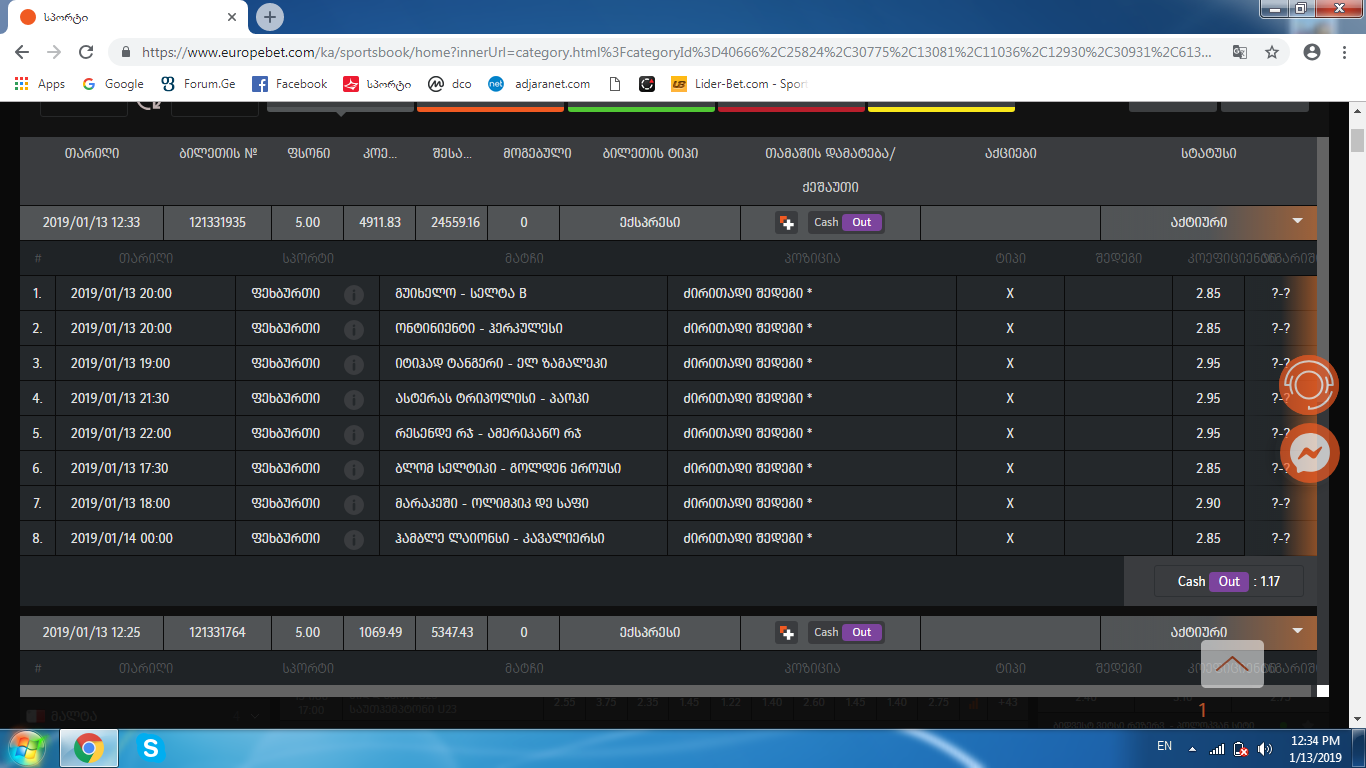The image size is (1366, 768).
Task: Collapse ticket 121331935 via its status arrow
Action: [x=1298, y=221]
